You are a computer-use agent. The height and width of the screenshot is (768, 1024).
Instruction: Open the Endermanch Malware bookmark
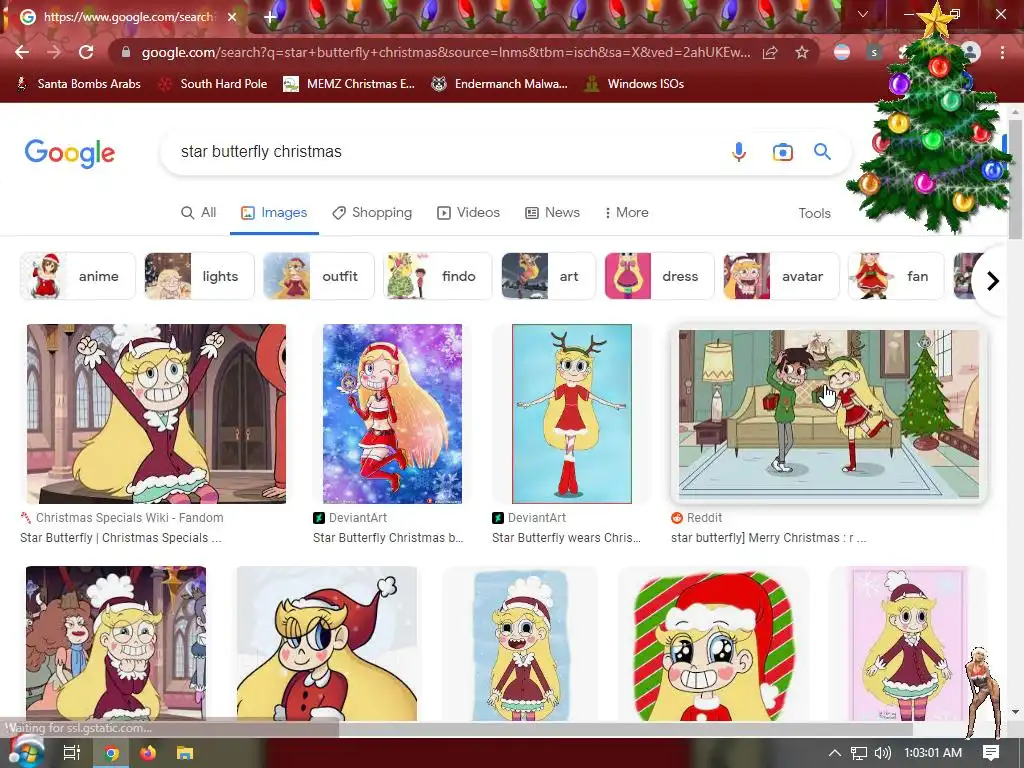pyautogui.click(x=499, y=84)
